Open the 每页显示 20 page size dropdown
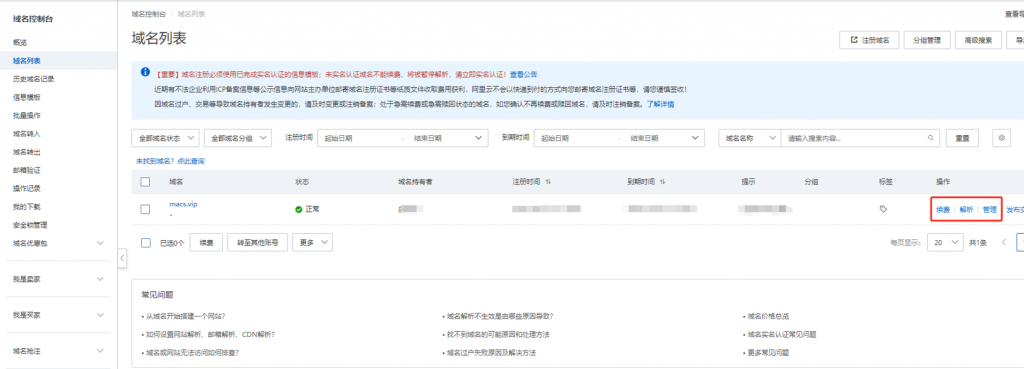The image size is (1024, 369). 944,242
